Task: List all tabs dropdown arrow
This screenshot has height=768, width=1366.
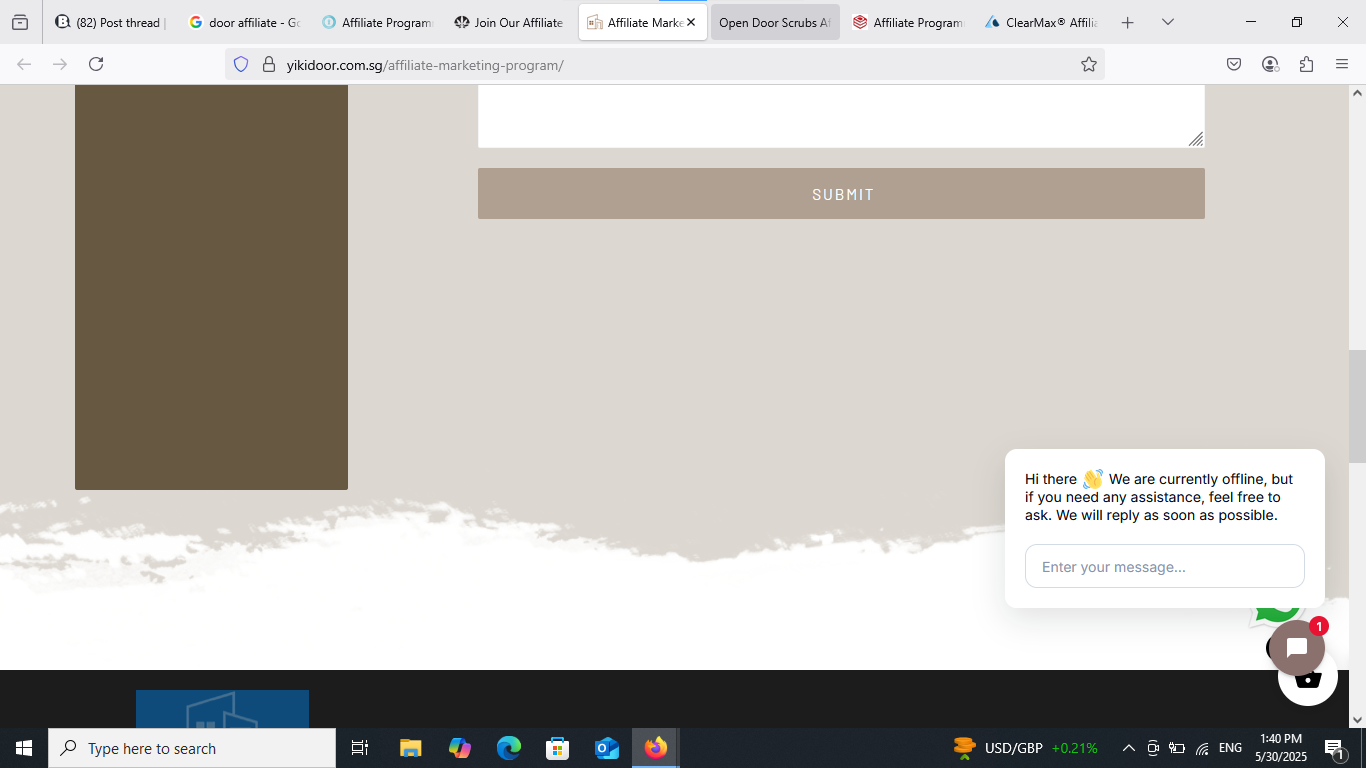Action: 1167,22
